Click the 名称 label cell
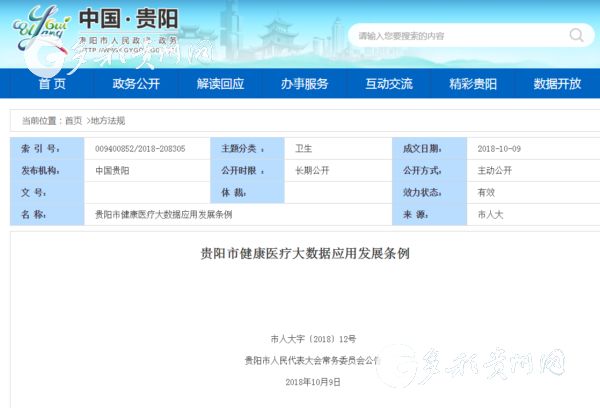 point(47,214)
